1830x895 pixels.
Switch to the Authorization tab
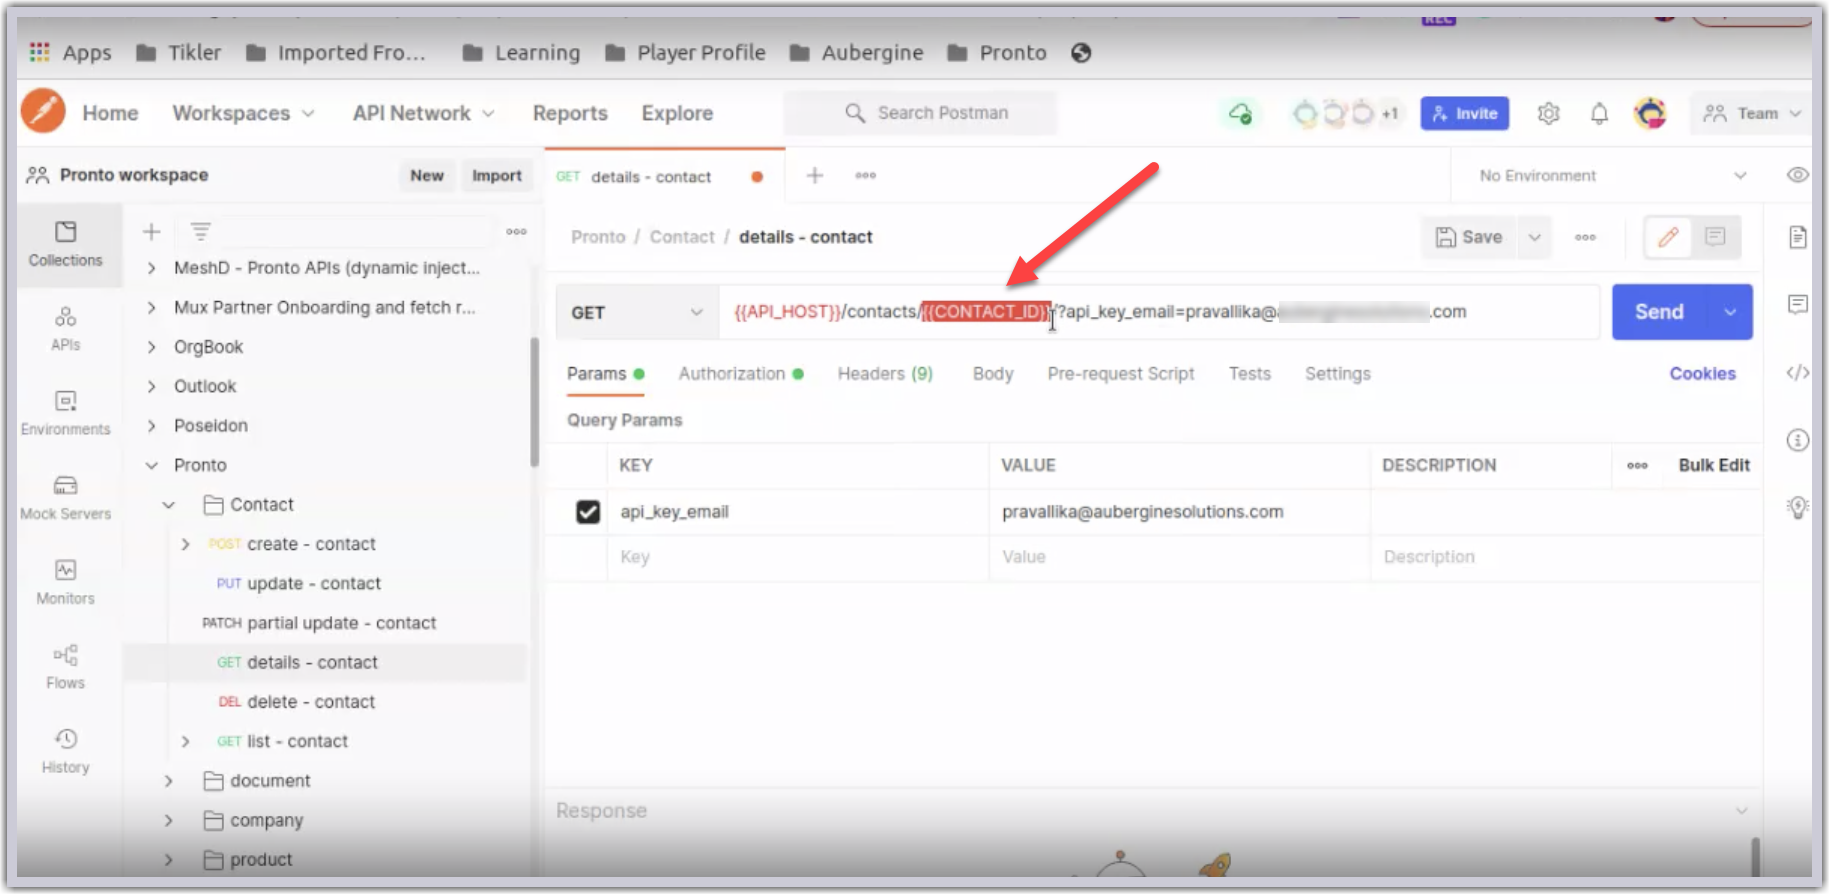pyautogui.click(x=740, y=374)
